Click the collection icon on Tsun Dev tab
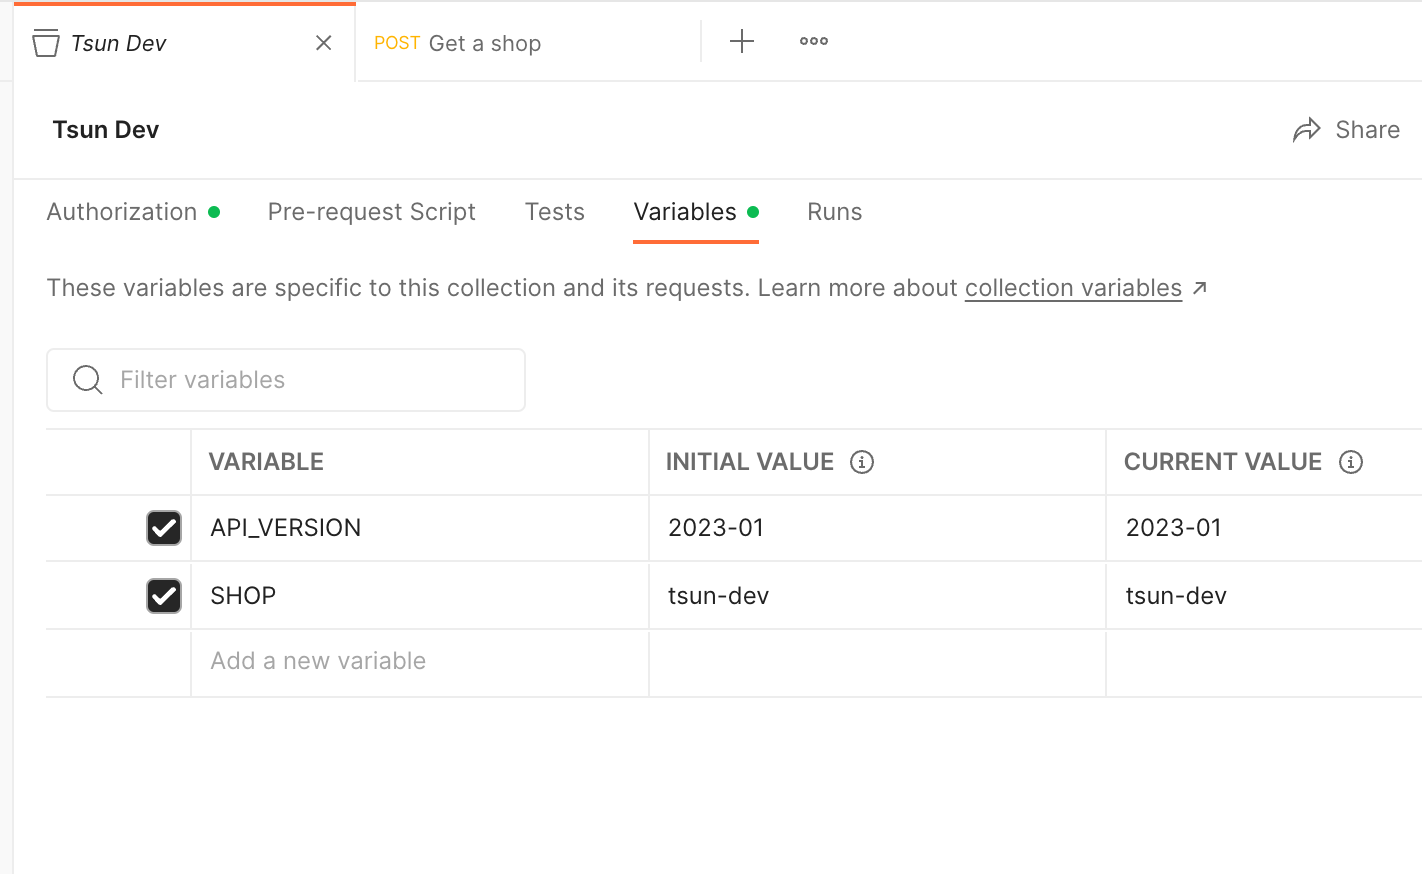This screenshot has width=1422, height=874. (x=46, y=43)
